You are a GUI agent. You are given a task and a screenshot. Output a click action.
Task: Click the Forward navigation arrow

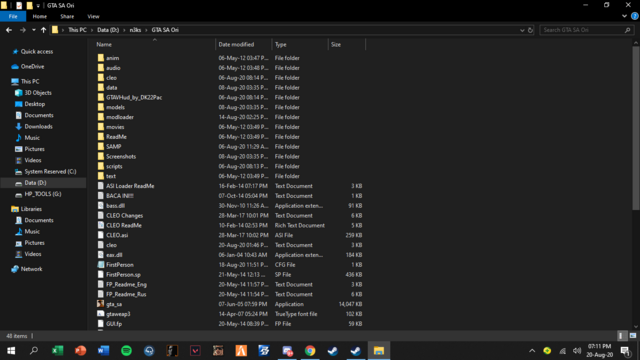pyautogui.click(x=22, y=30)
